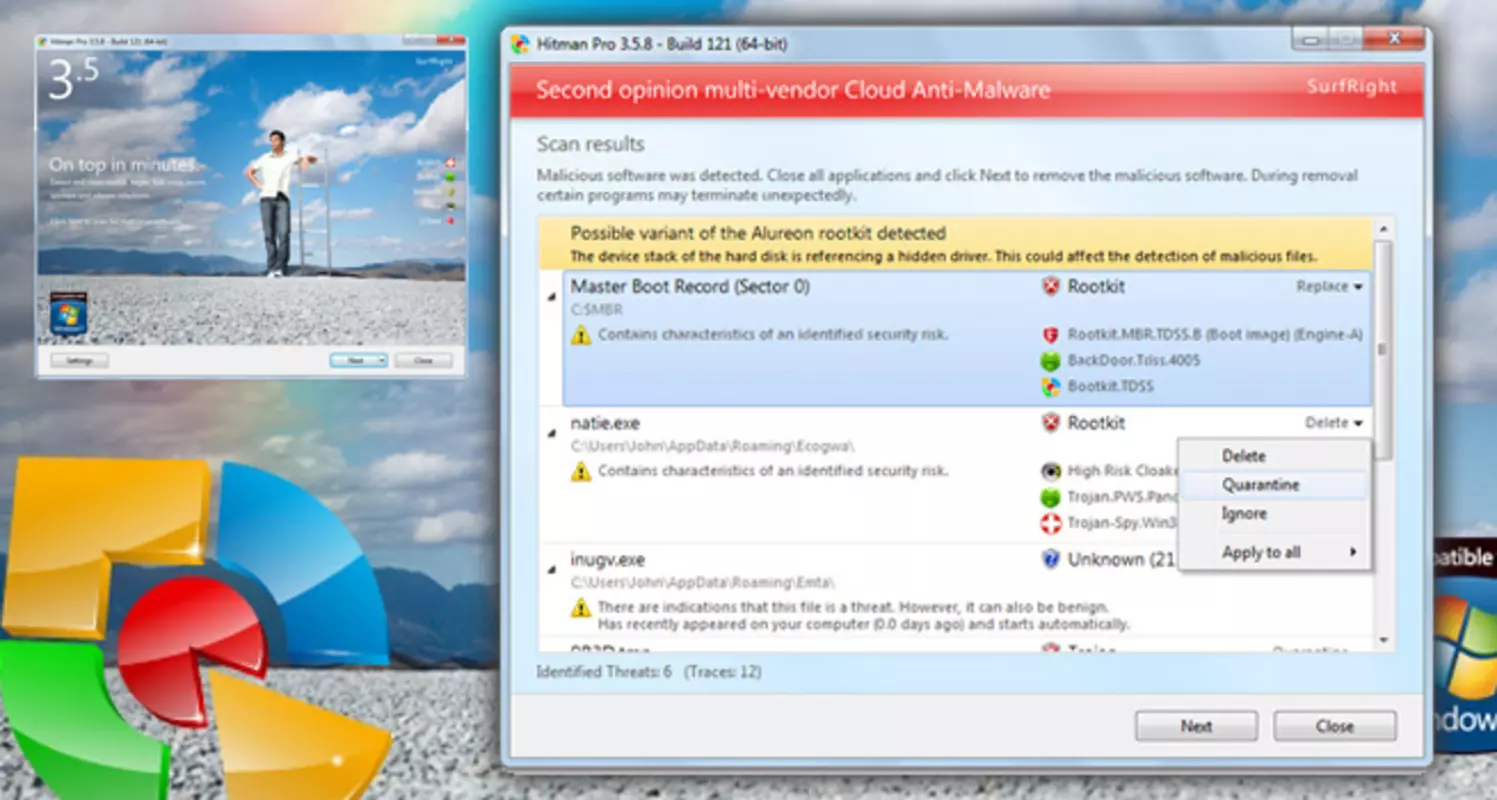Click Close in the scan results window
This screenshot has width=1497, height=800.
point(1335,727)
